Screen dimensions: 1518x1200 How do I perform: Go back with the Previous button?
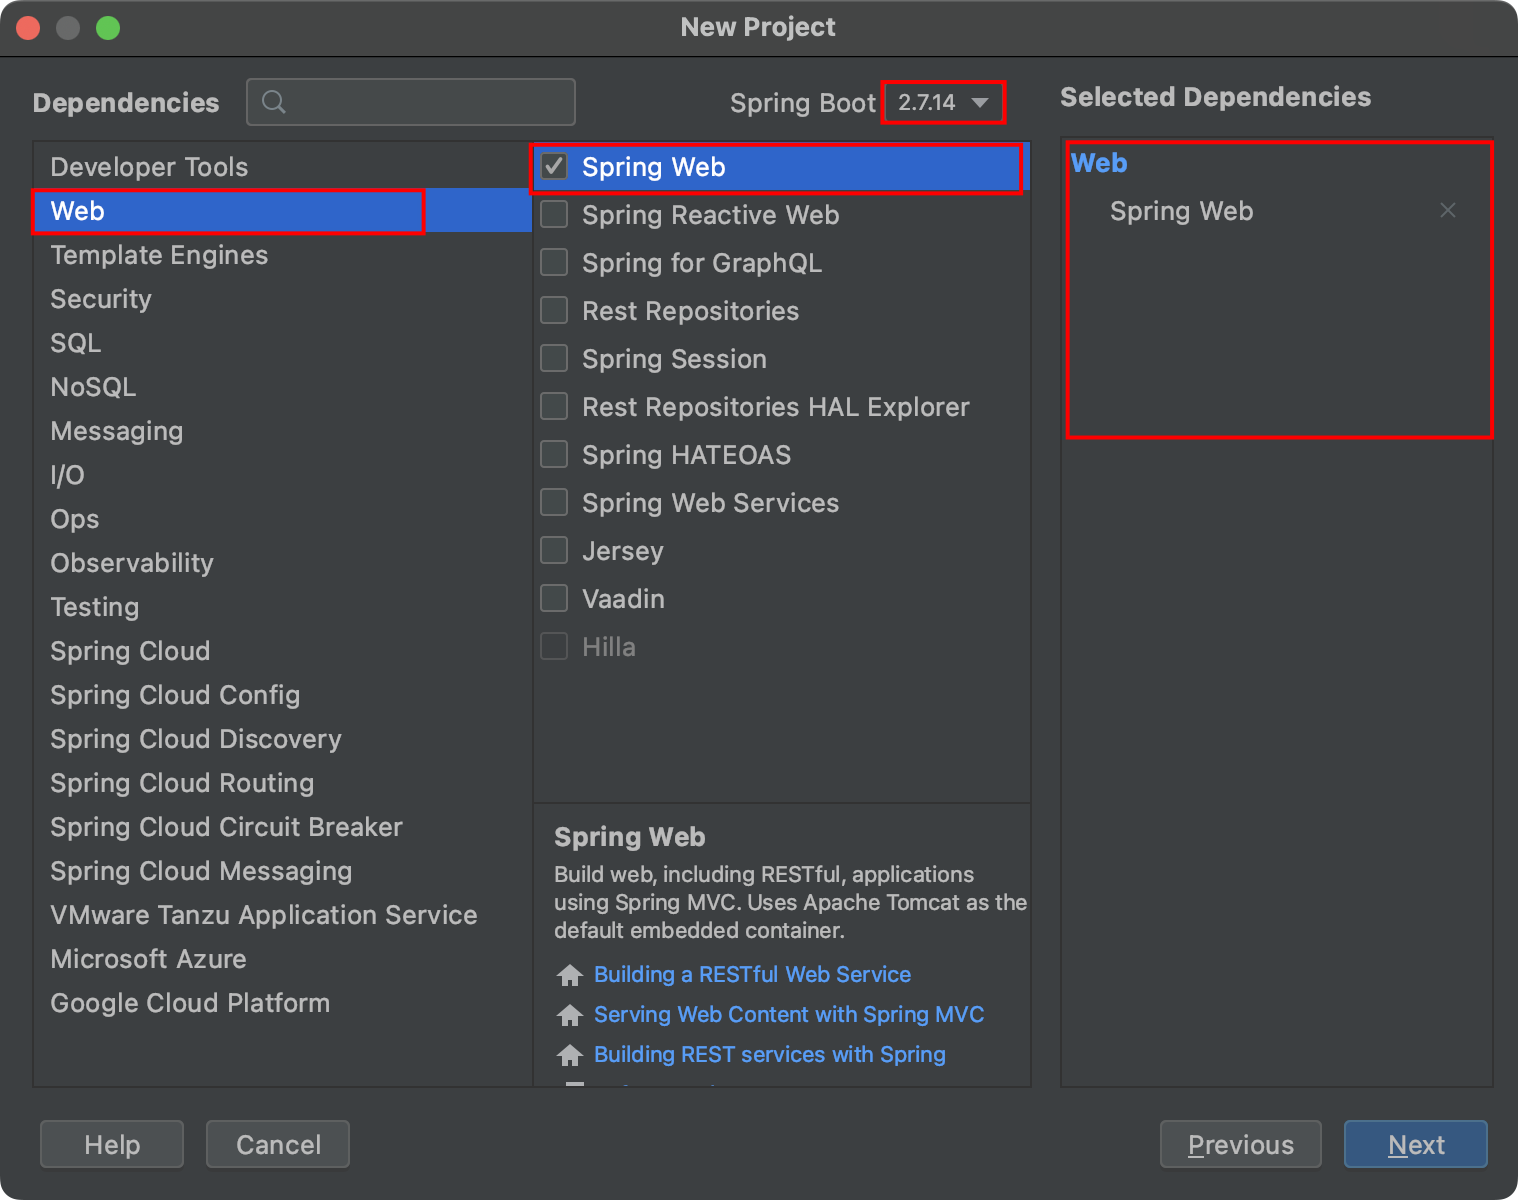tap(1241, 1144)
